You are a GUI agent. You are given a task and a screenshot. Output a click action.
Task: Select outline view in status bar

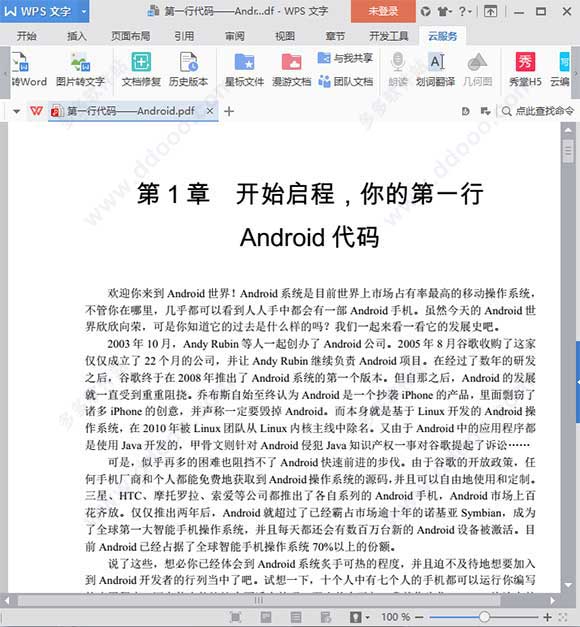[x=296, y=617]
